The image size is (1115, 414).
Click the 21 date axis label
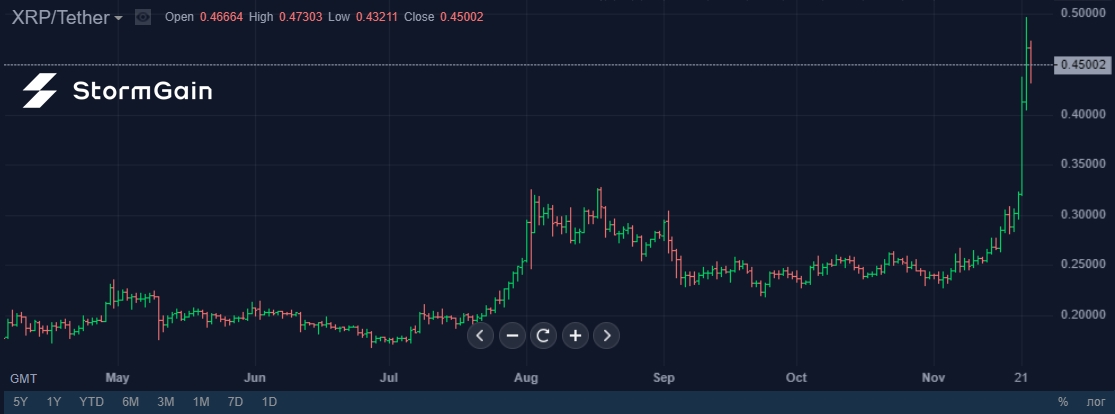1021,377
